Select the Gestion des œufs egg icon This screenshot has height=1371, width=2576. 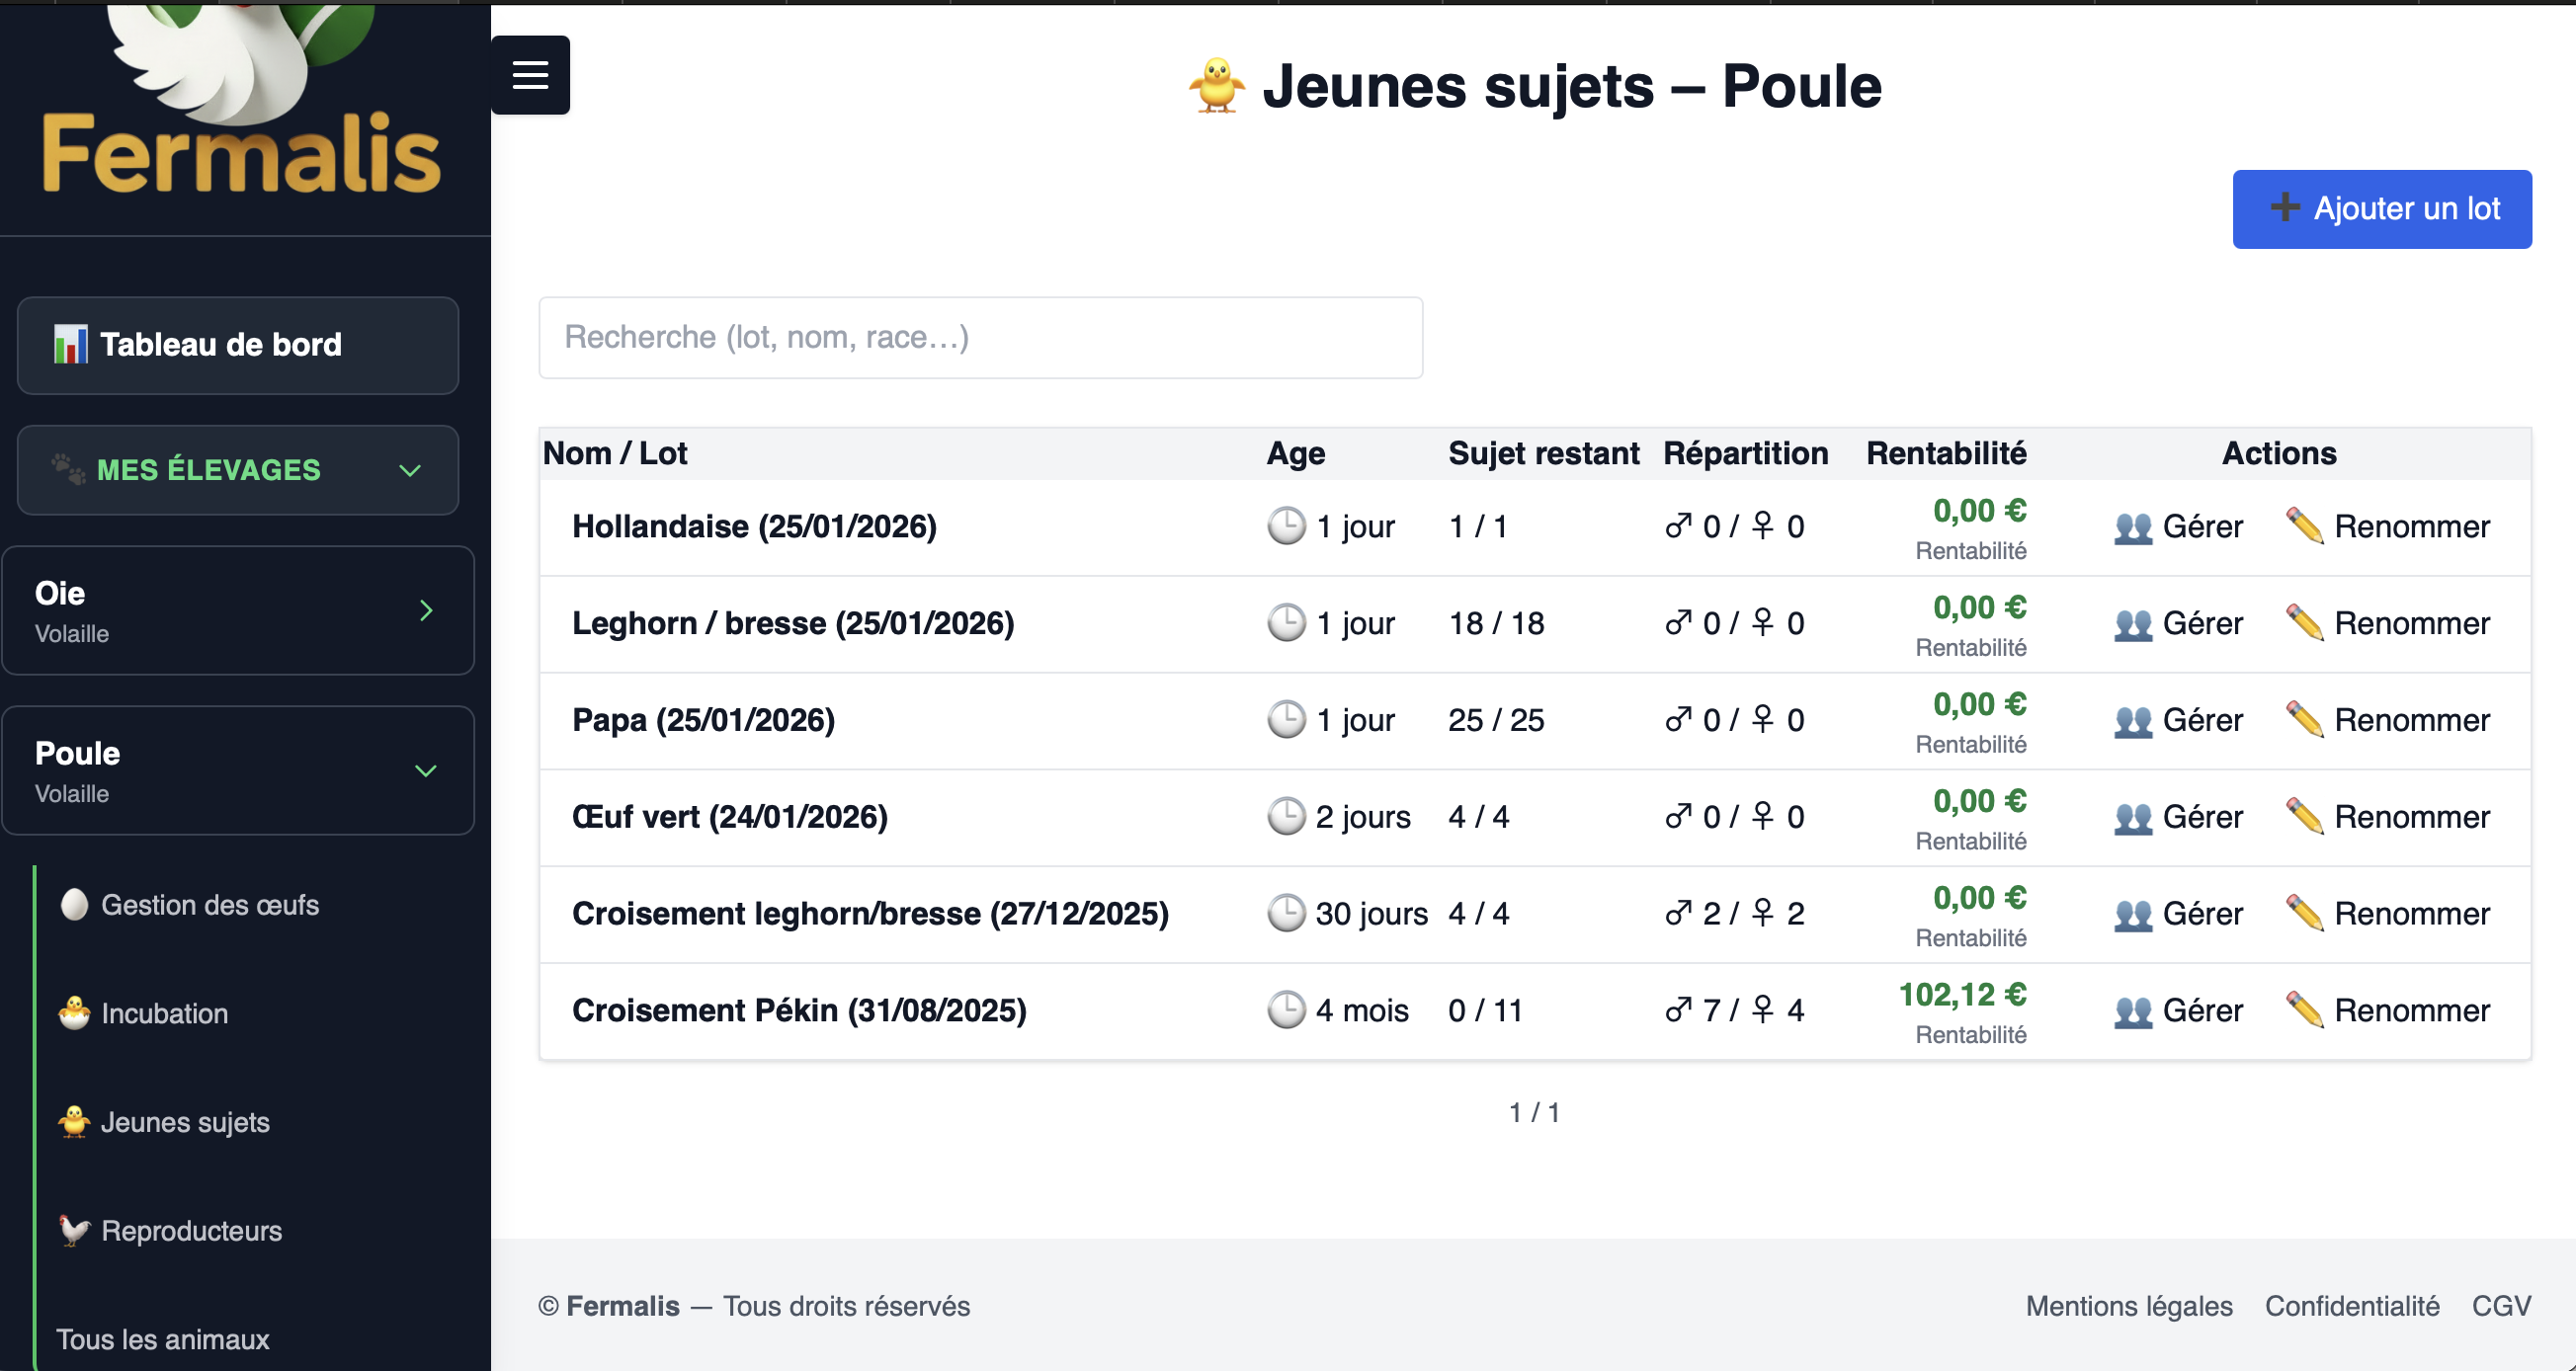point(73,905)
